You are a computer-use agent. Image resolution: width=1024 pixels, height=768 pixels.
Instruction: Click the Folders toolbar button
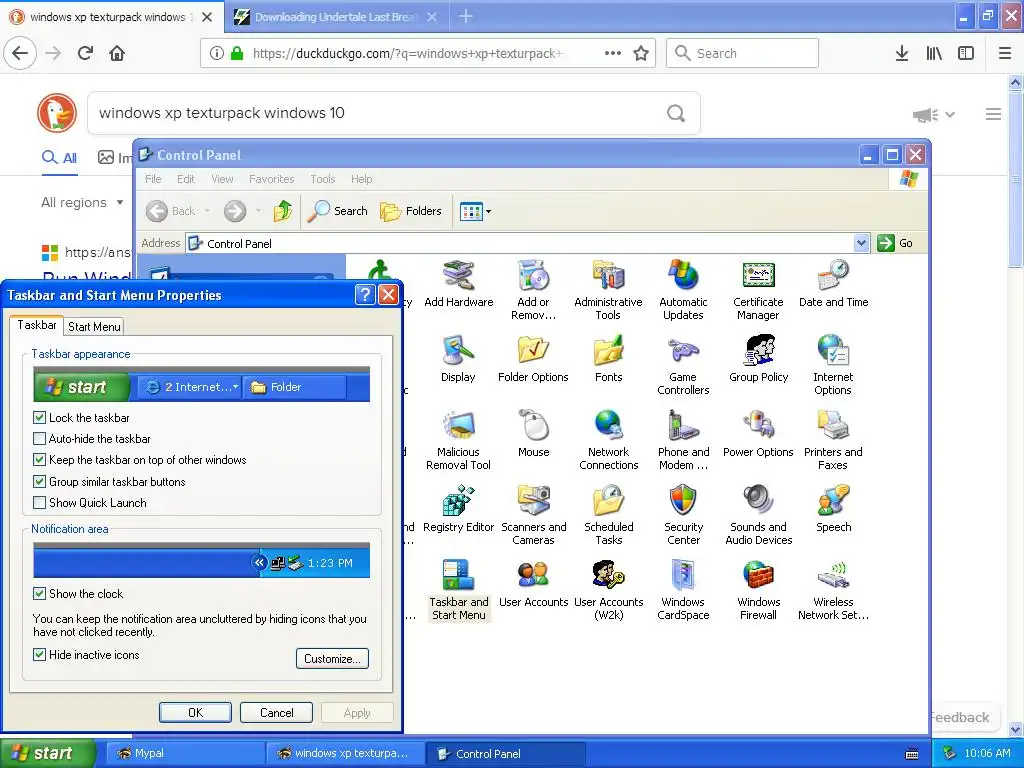pyautogui.click(x=411, y=211)
